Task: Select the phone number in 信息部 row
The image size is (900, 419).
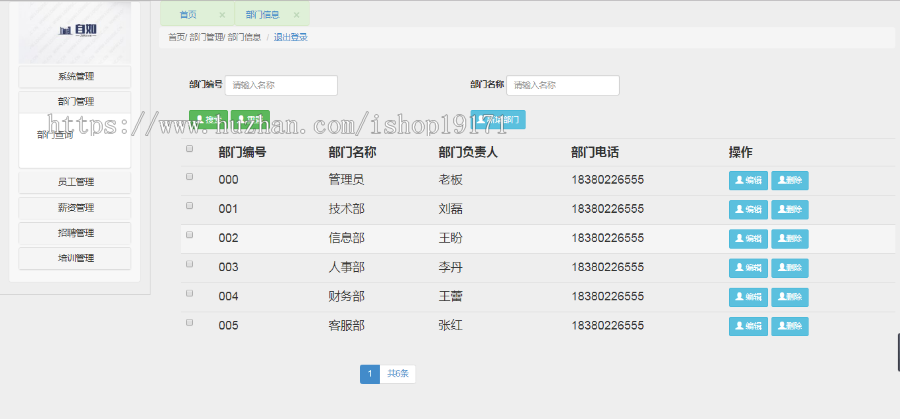Action: 607,238
